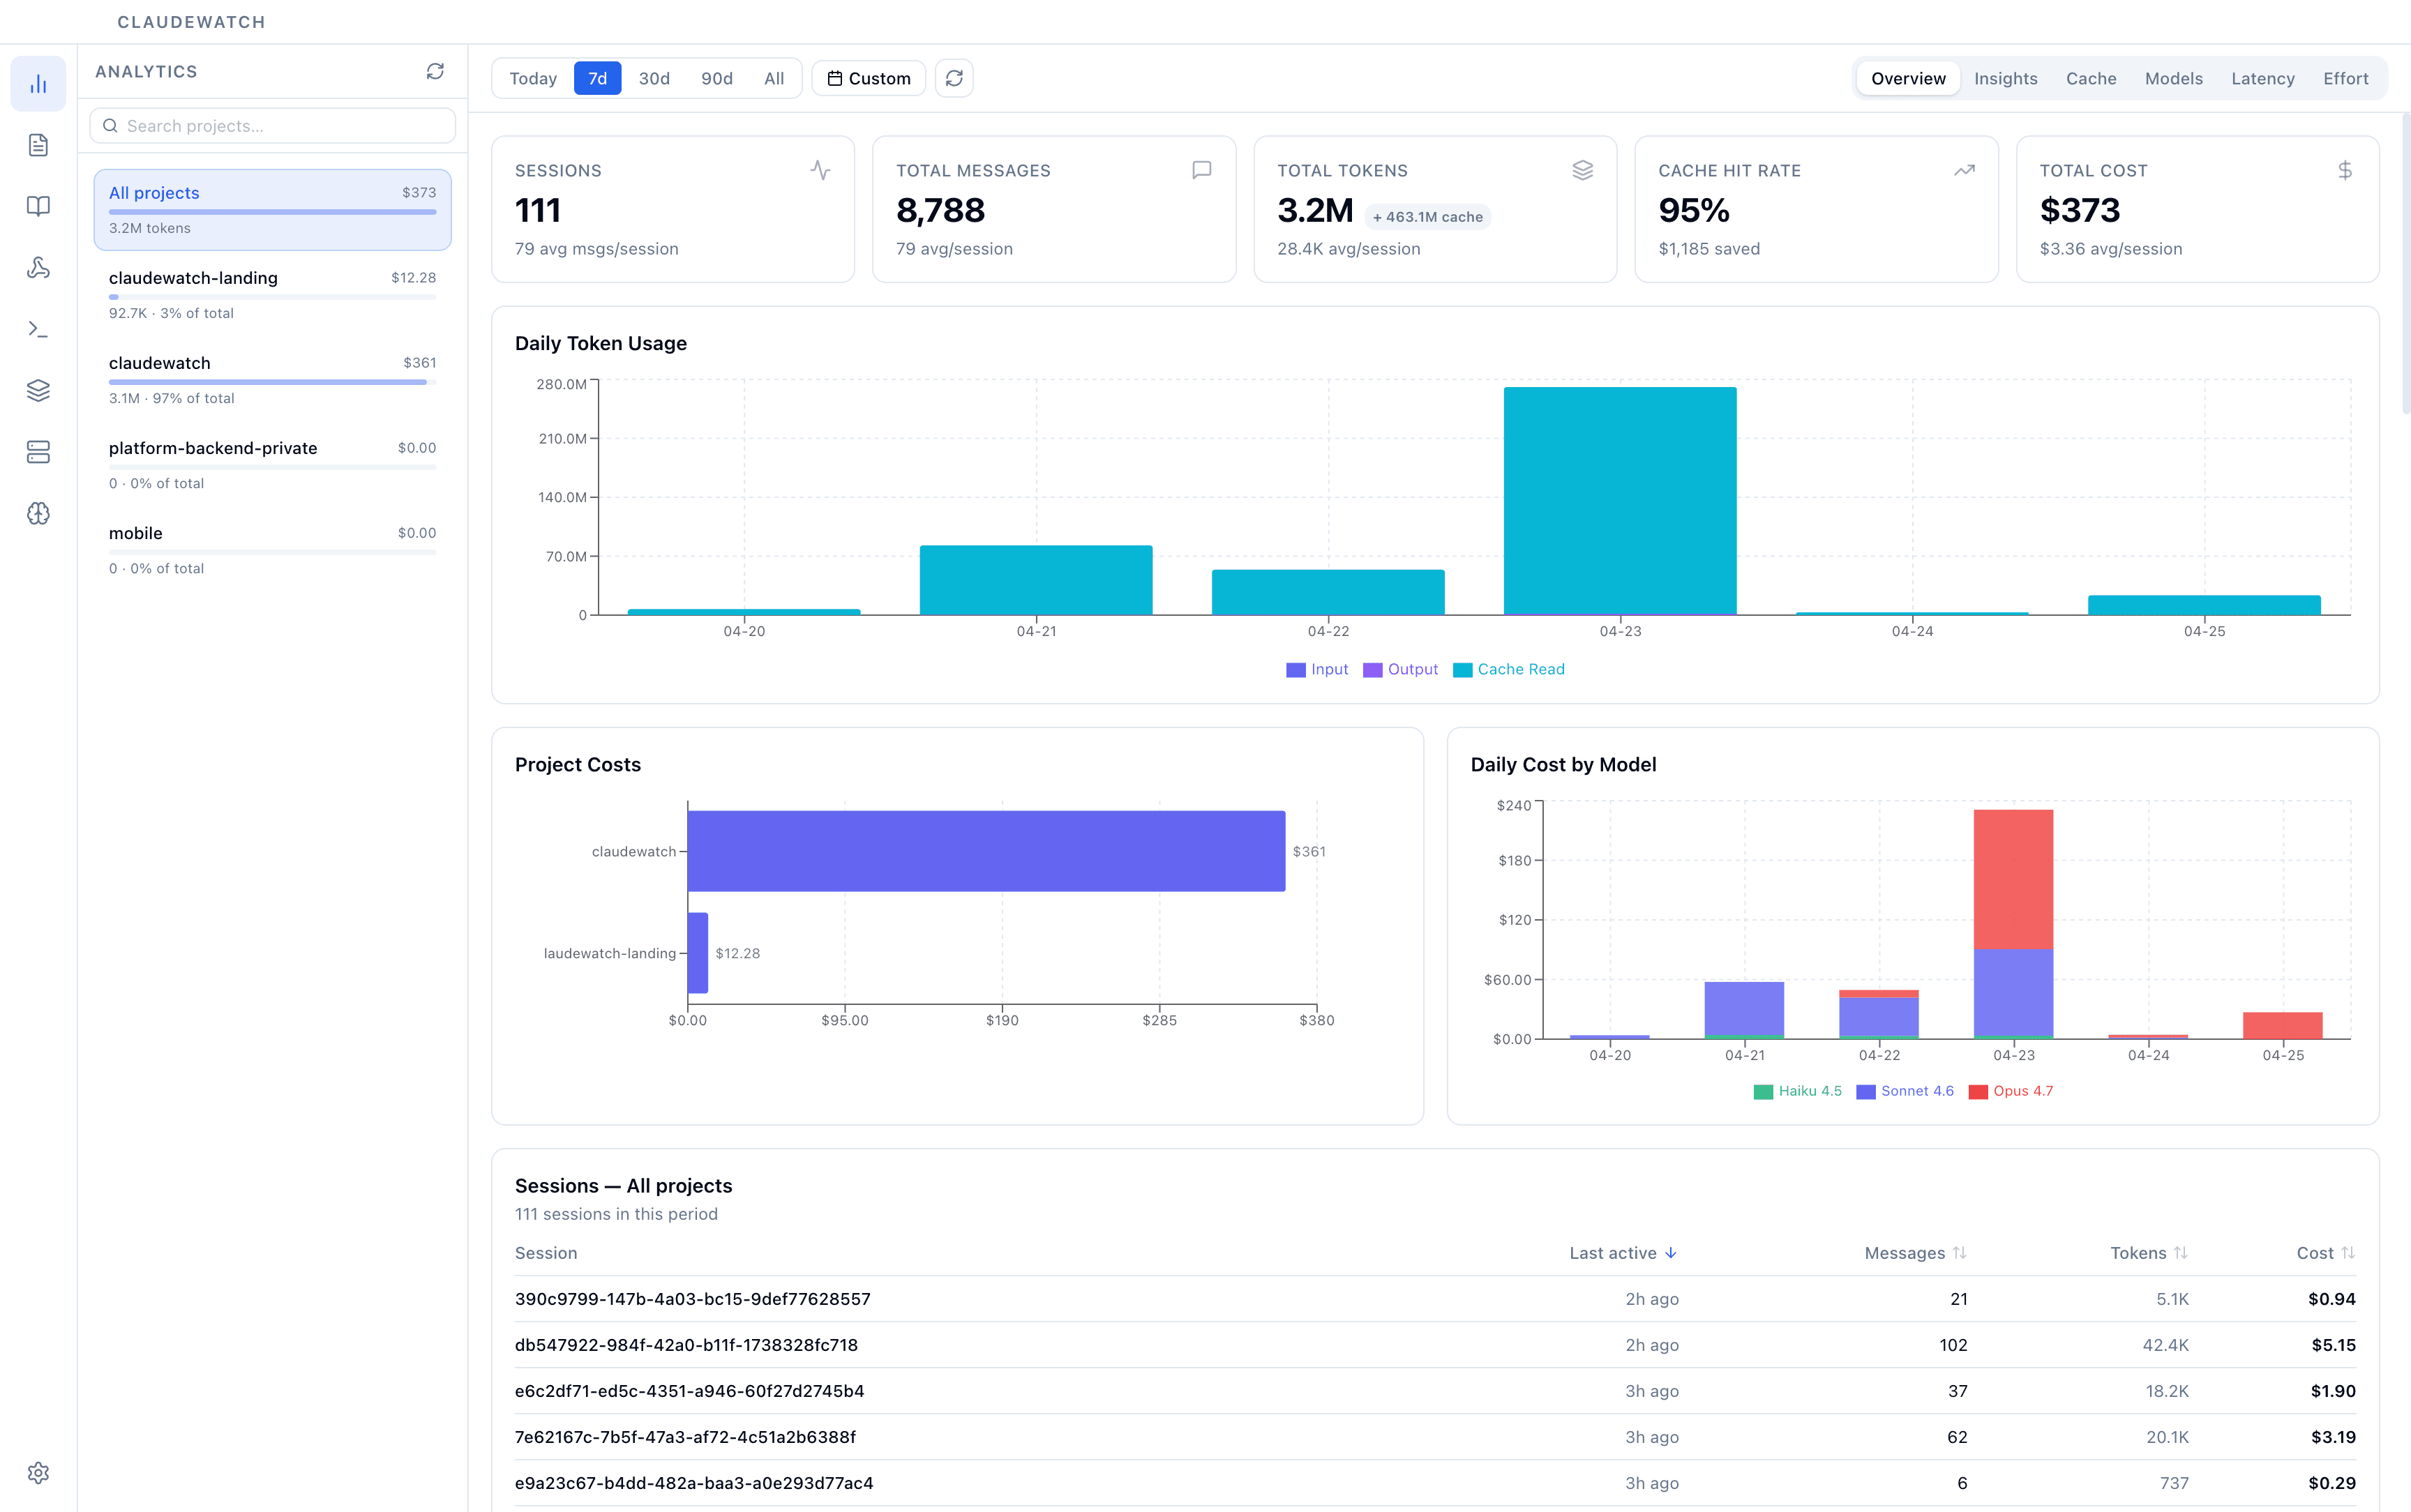The width and height of the screenshot is (2411, 1512).
Task: Toggle the Input legend swatch
Action: point(1295,670)
